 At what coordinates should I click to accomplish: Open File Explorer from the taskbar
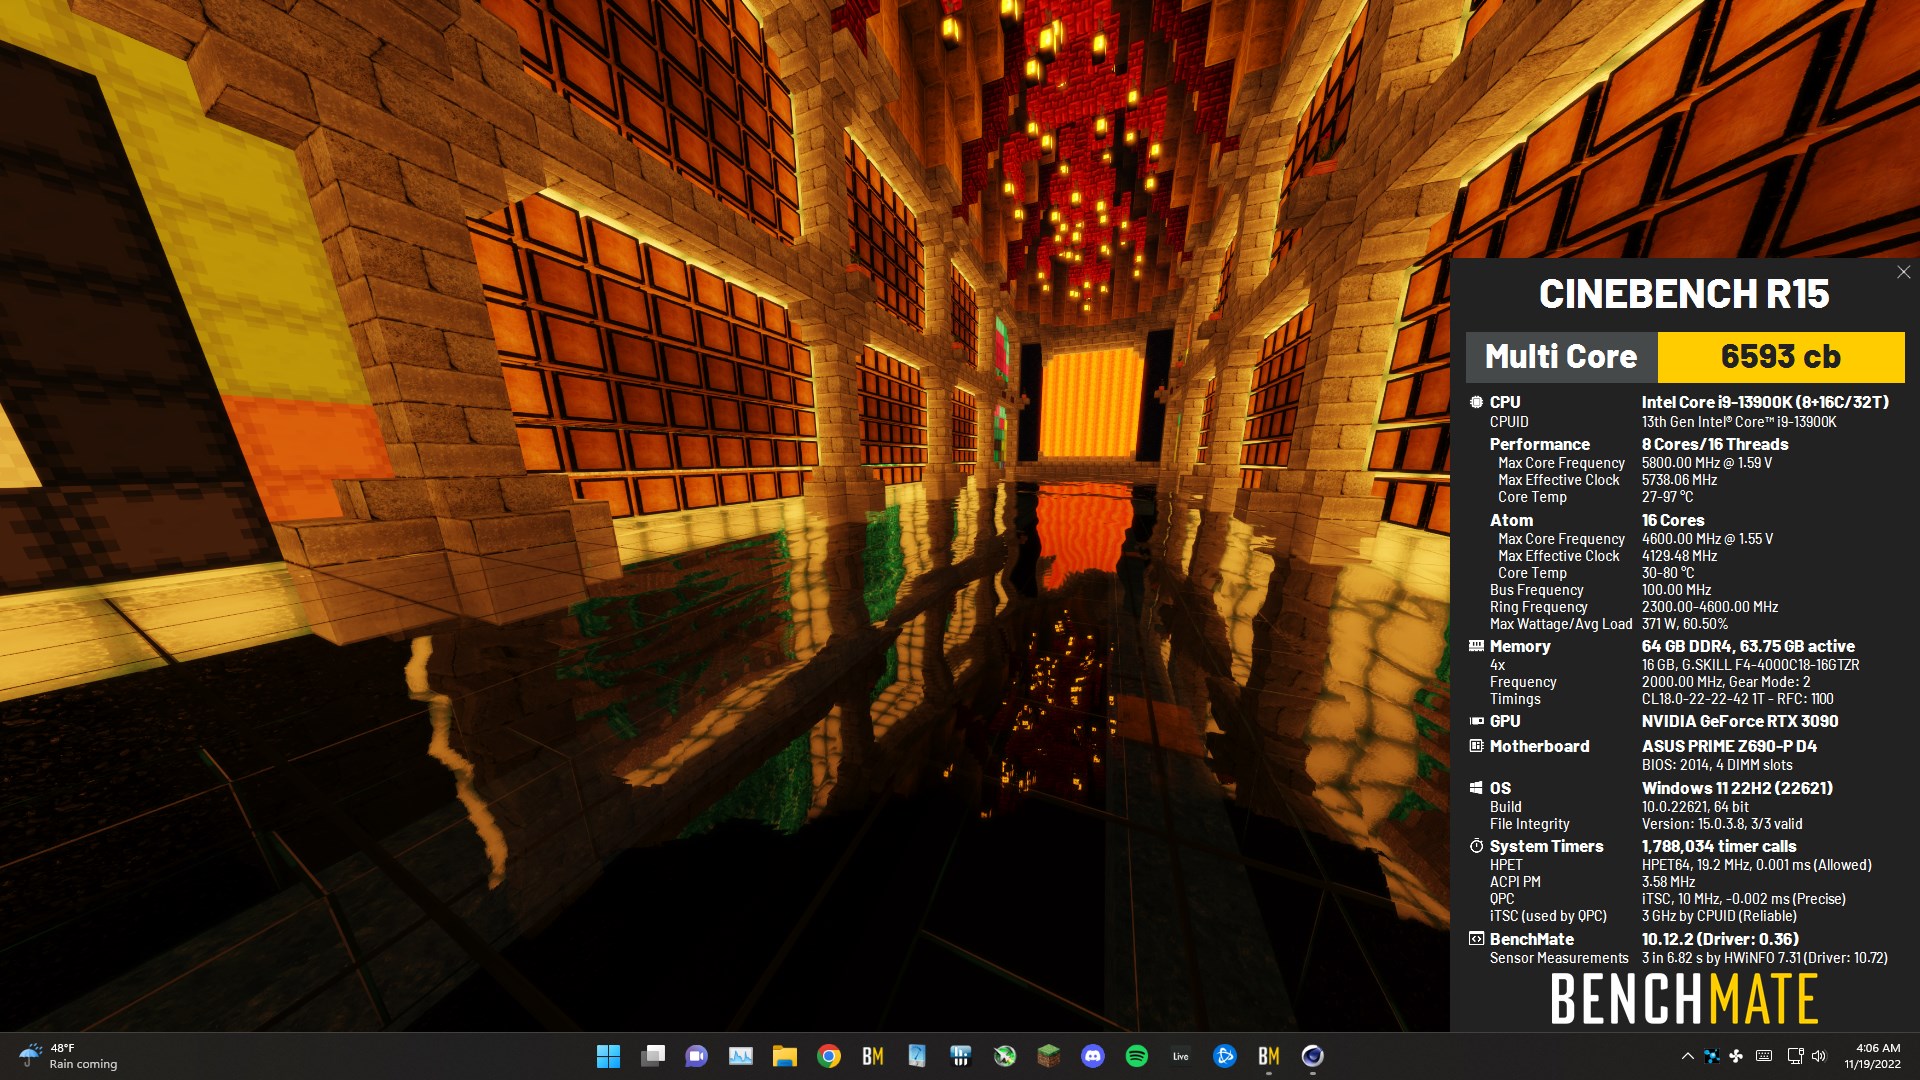785,1056
